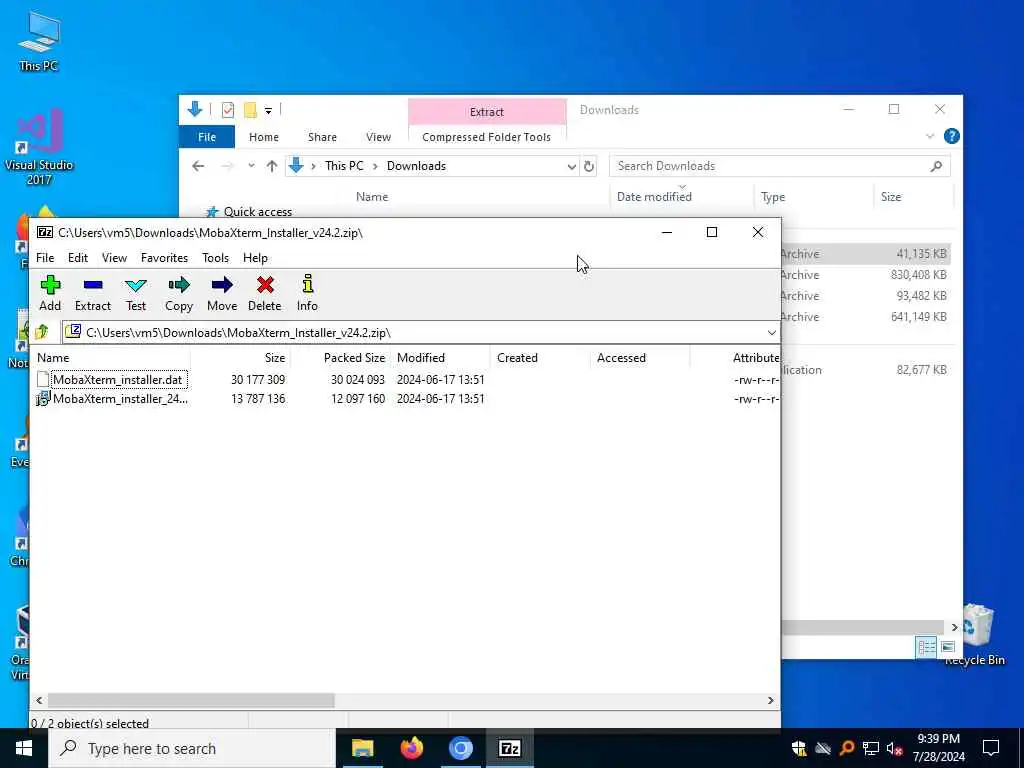Click the network tray icon
This screenshot has height=768, width=1024.
point(871,748)
